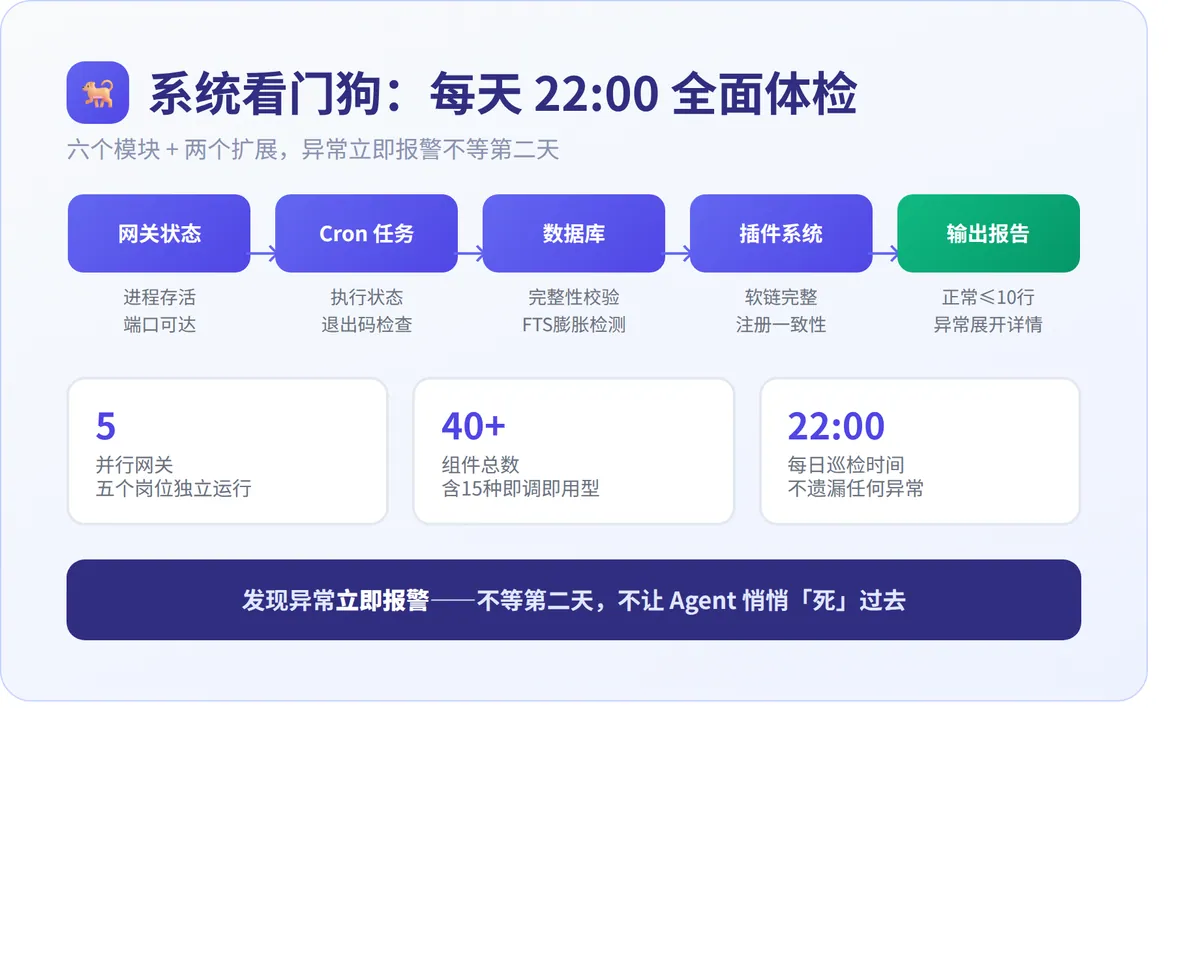Select the 数据库 module box
The image size is (1200, 978).
574,233
